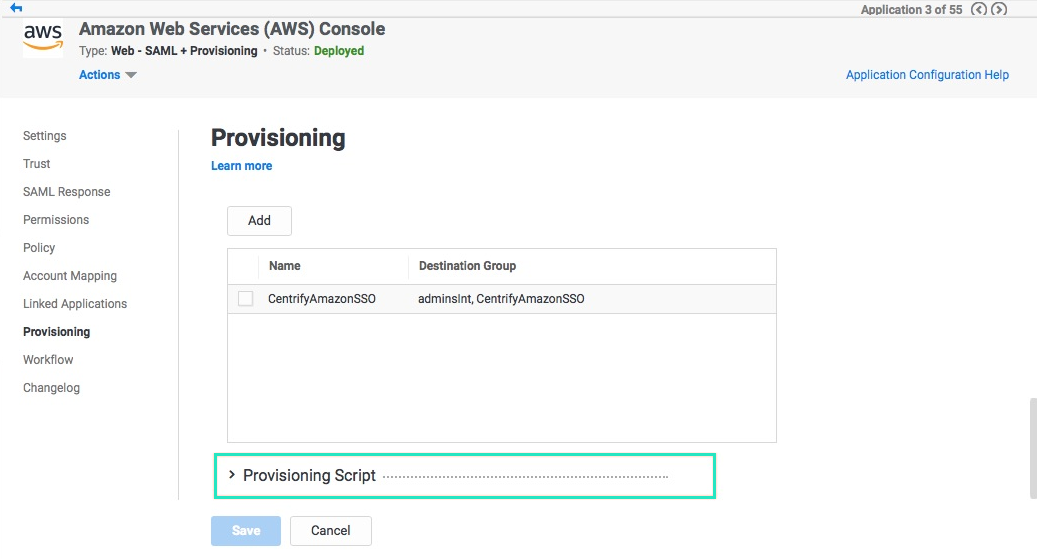This screenshot has height=559, width=1037.
Task: Click the AWS logo icon
Action: point(43,38)
